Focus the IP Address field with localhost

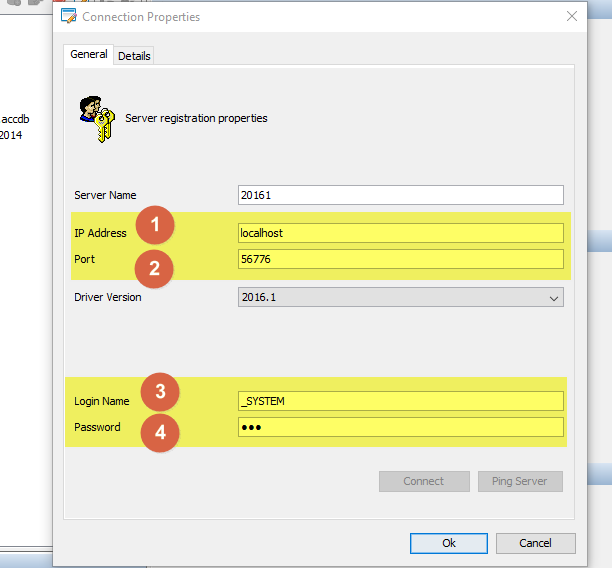pyautogui.click(x=401, y=233)
